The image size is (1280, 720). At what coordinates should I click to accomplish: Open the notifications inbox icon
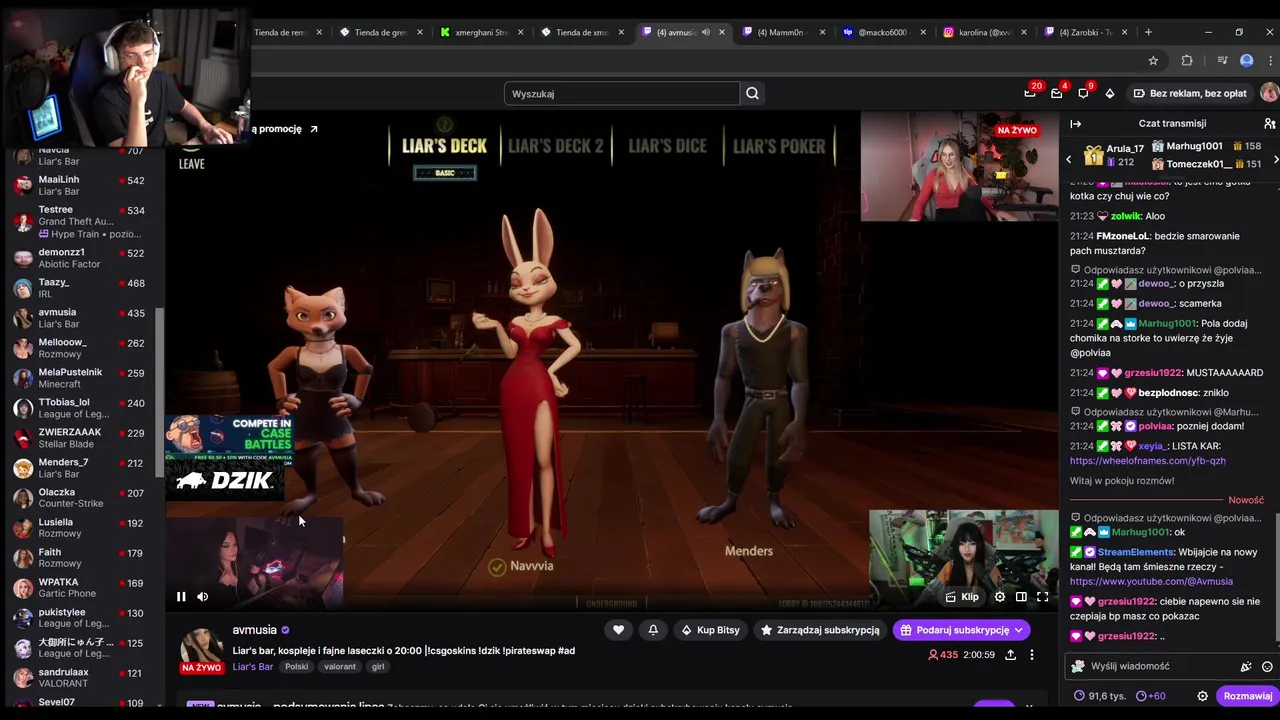pyautogui.click(x=1057, y=93)
